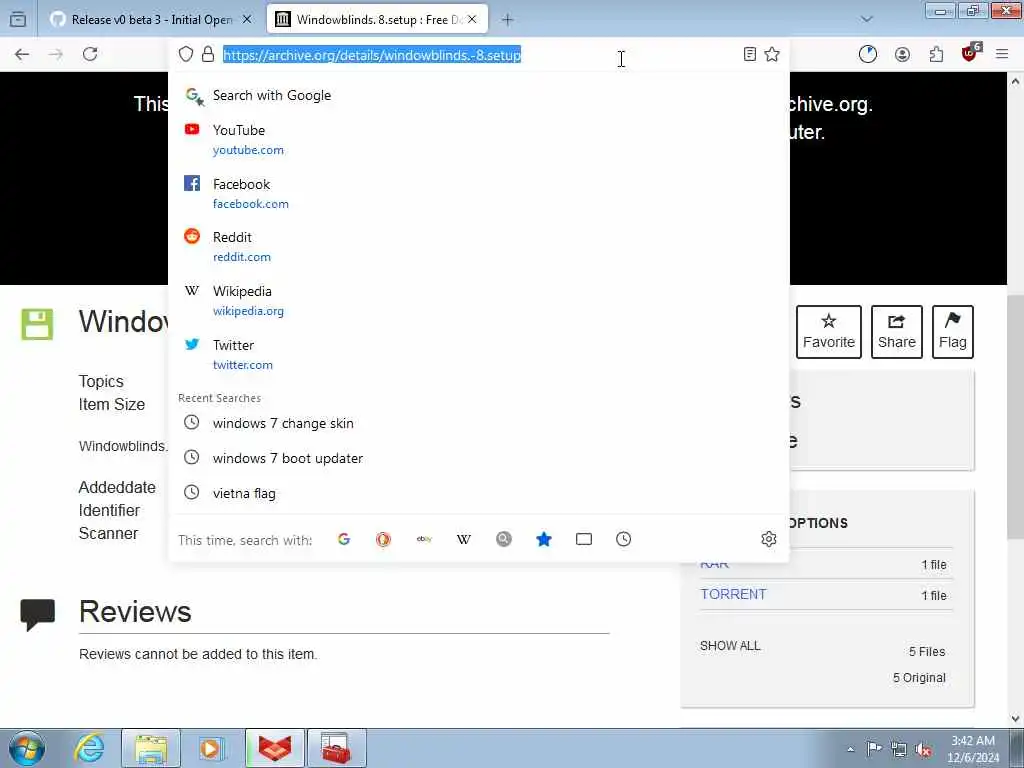This screenshot has height=768, width=1024.
Task: Search bookmarks using the blue star icon
Action: [x=543, y=539]
